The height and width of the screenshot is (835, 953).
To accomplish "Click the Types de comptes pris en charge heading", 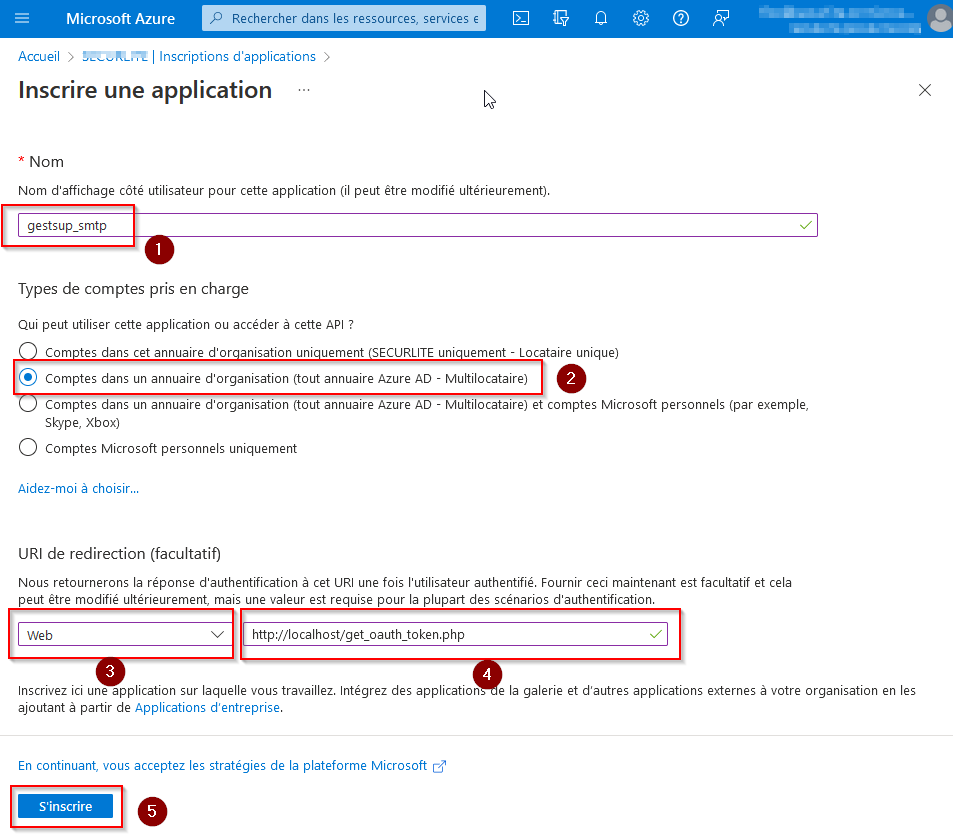I will (133, 289).
